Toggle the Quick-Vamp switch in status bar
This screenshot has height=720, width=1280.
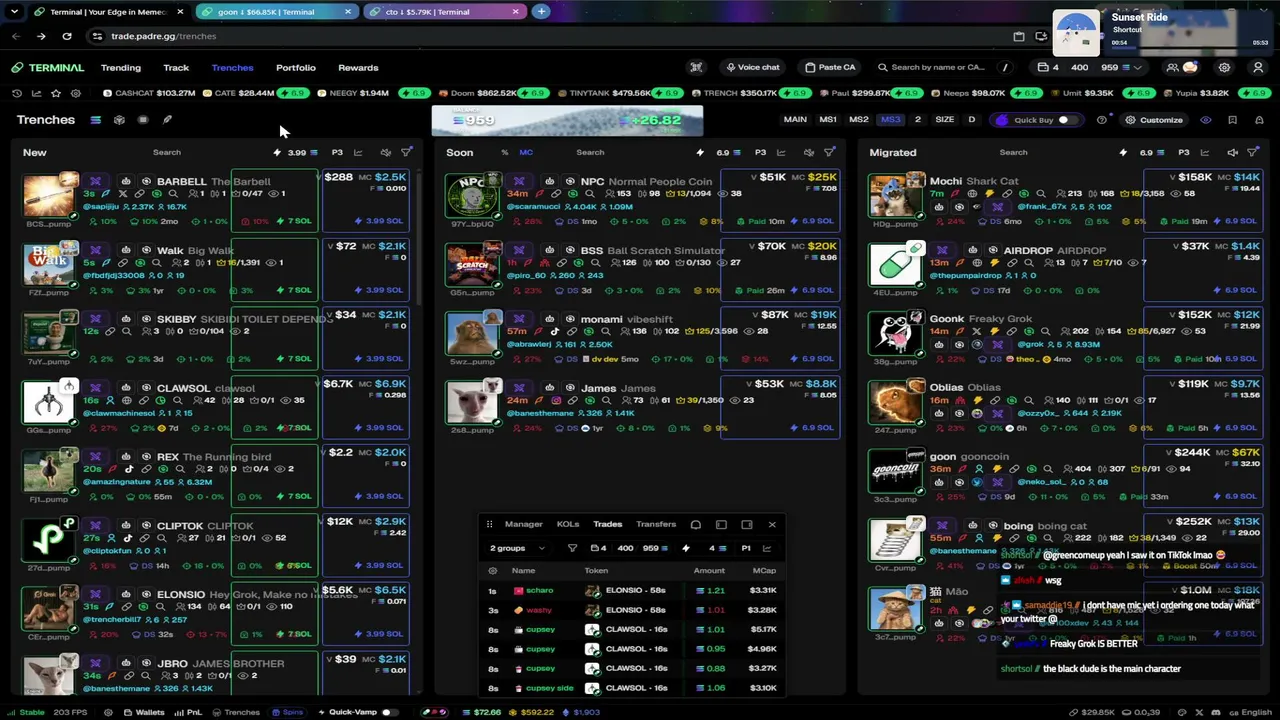[x=389, y=713]
